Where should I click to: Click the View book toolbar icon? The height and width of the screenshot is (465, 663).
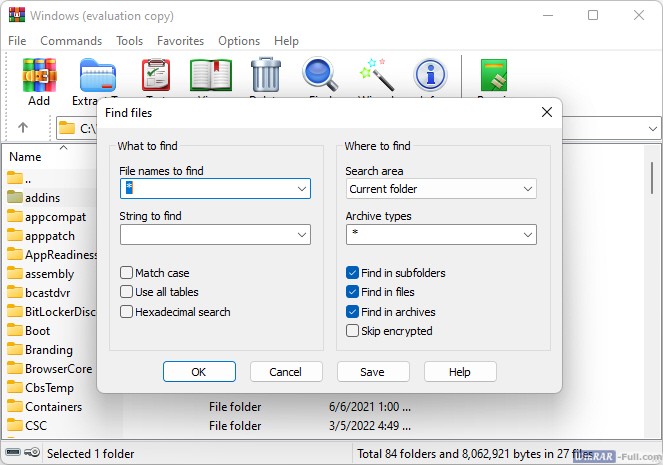pos(211,76)
